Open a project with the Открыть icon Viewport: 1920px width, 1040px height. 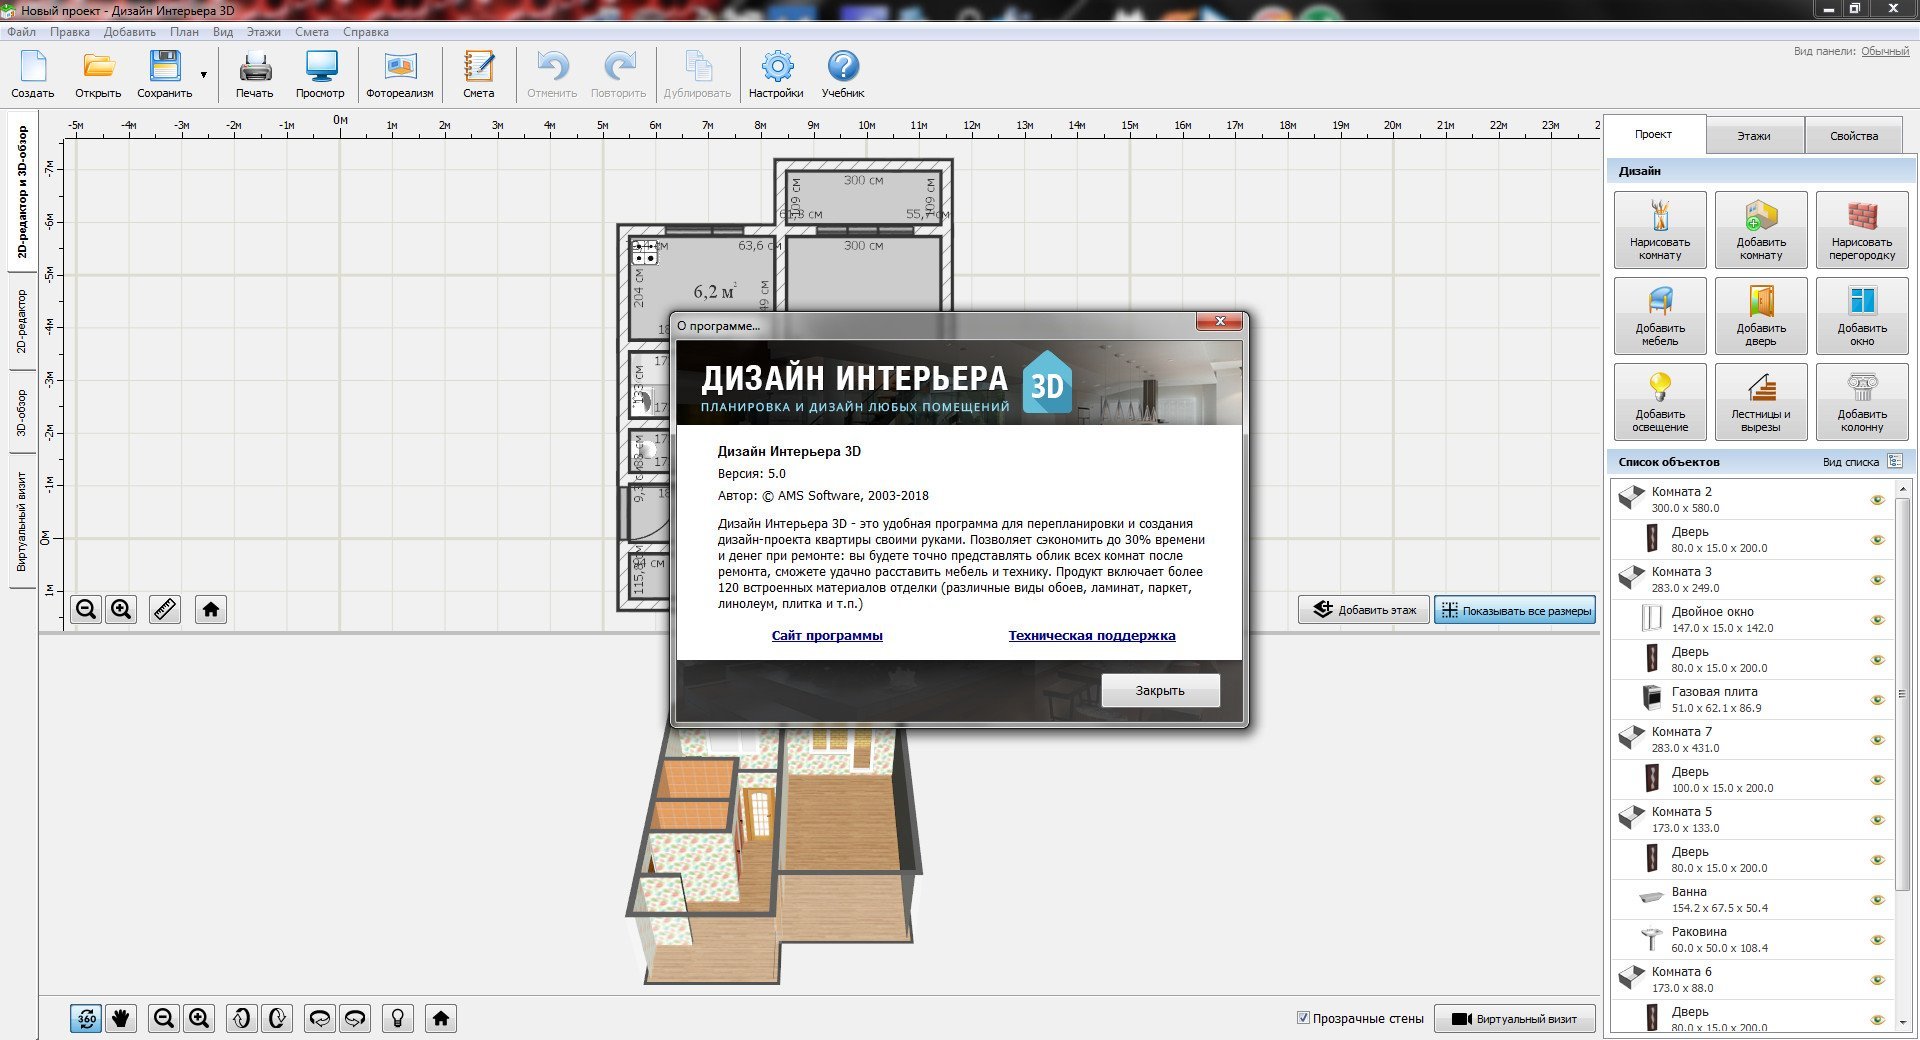[98, 75]
